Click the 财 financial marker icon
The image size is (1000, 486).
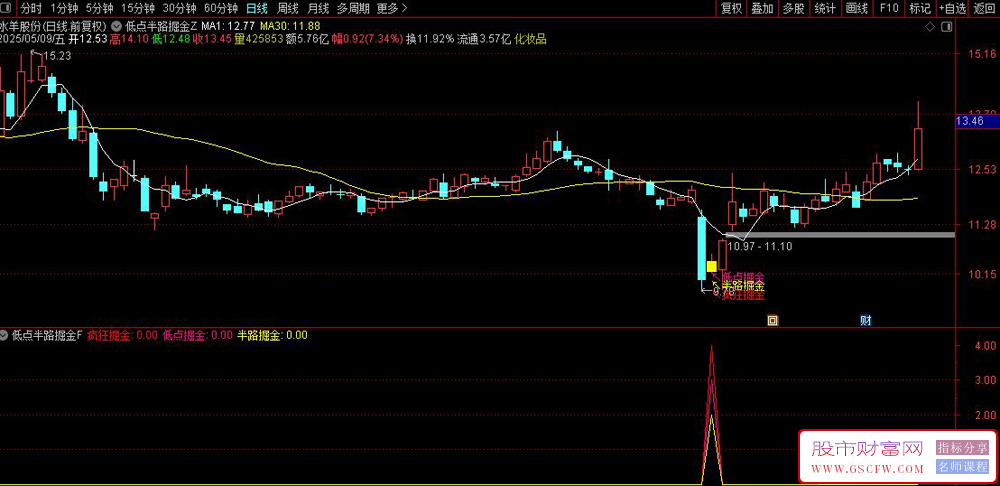point(865,321)
